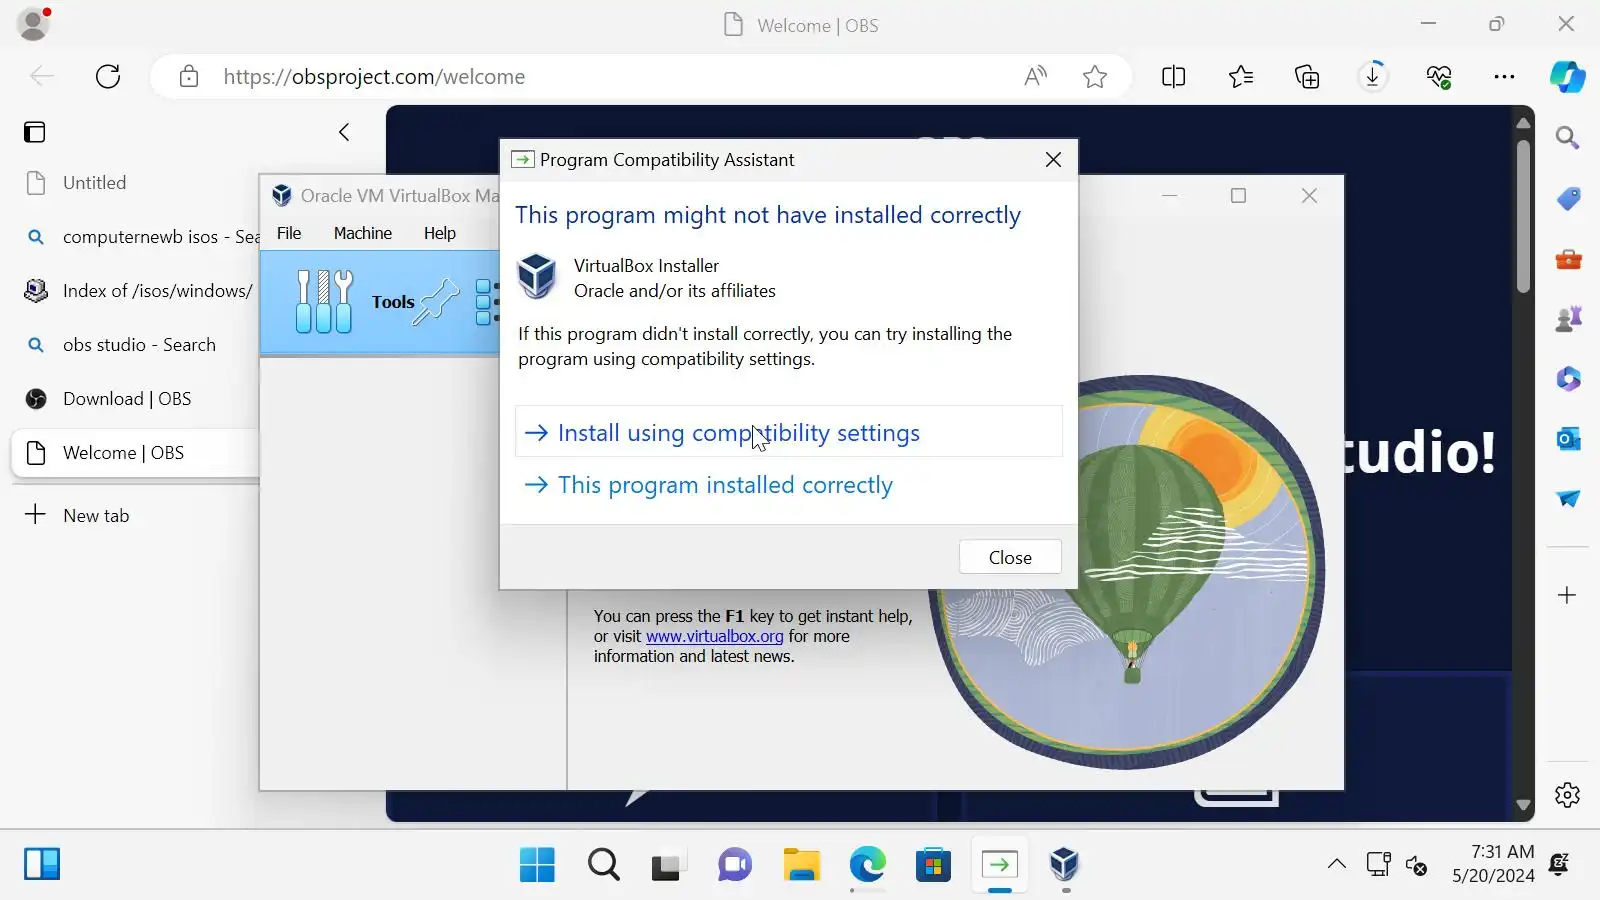1600x900 pixels.
Task: Open Drop paper plane in sidebar
Action: click(1568, 499)
